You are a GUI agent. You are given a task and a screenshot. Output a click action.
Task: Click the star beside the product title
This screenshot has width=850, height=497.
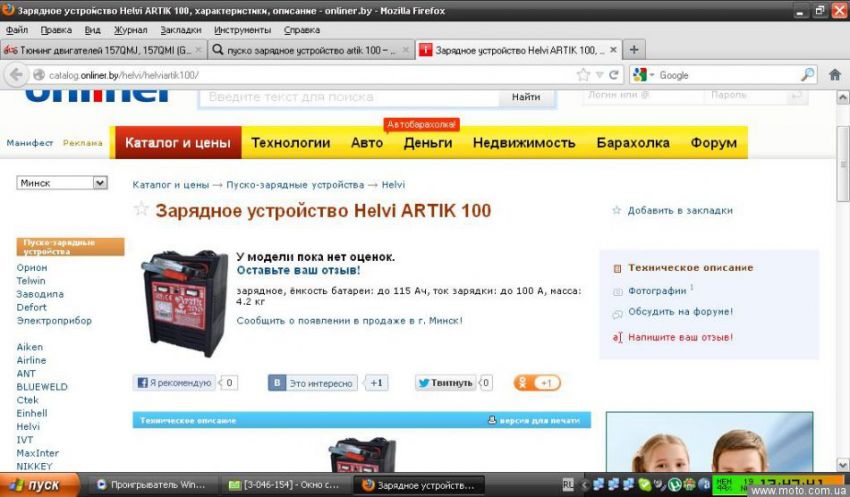[x=141, y=209]
